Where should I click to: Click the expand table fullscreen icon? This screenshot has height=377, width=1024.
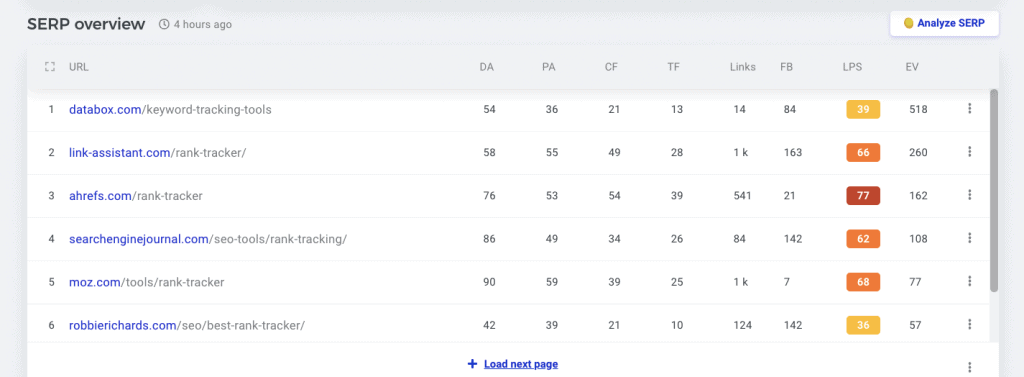tap(50, 67)
